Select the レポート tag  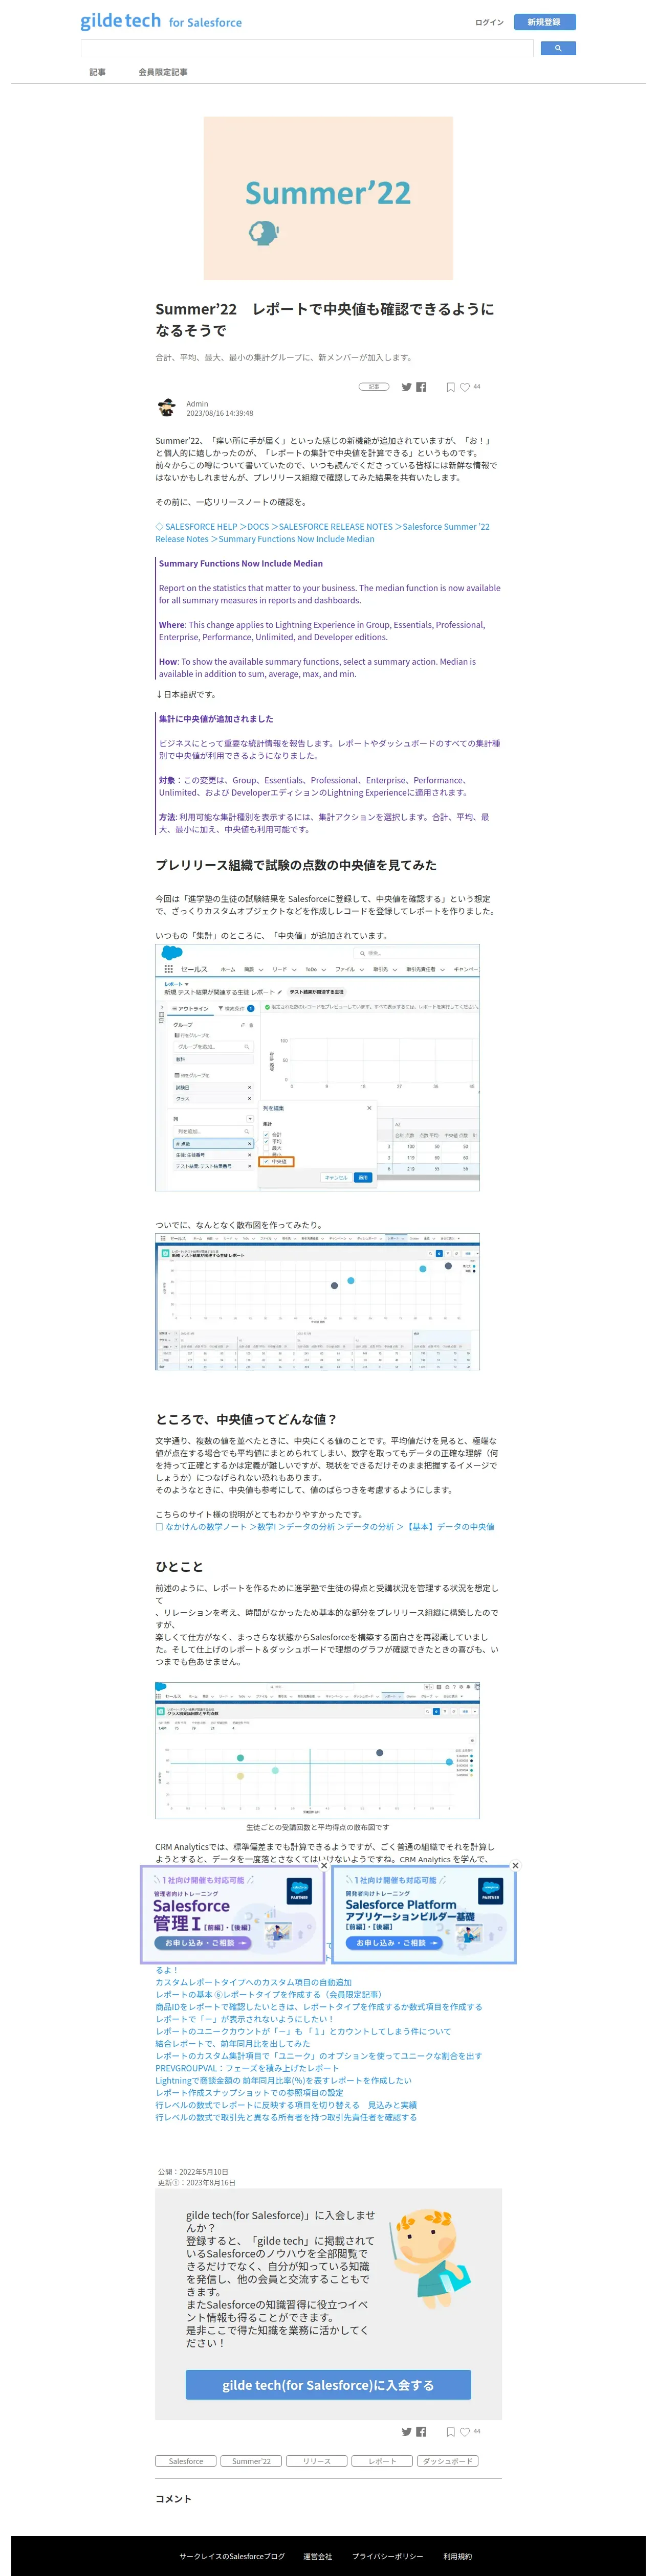(382, 2461)
